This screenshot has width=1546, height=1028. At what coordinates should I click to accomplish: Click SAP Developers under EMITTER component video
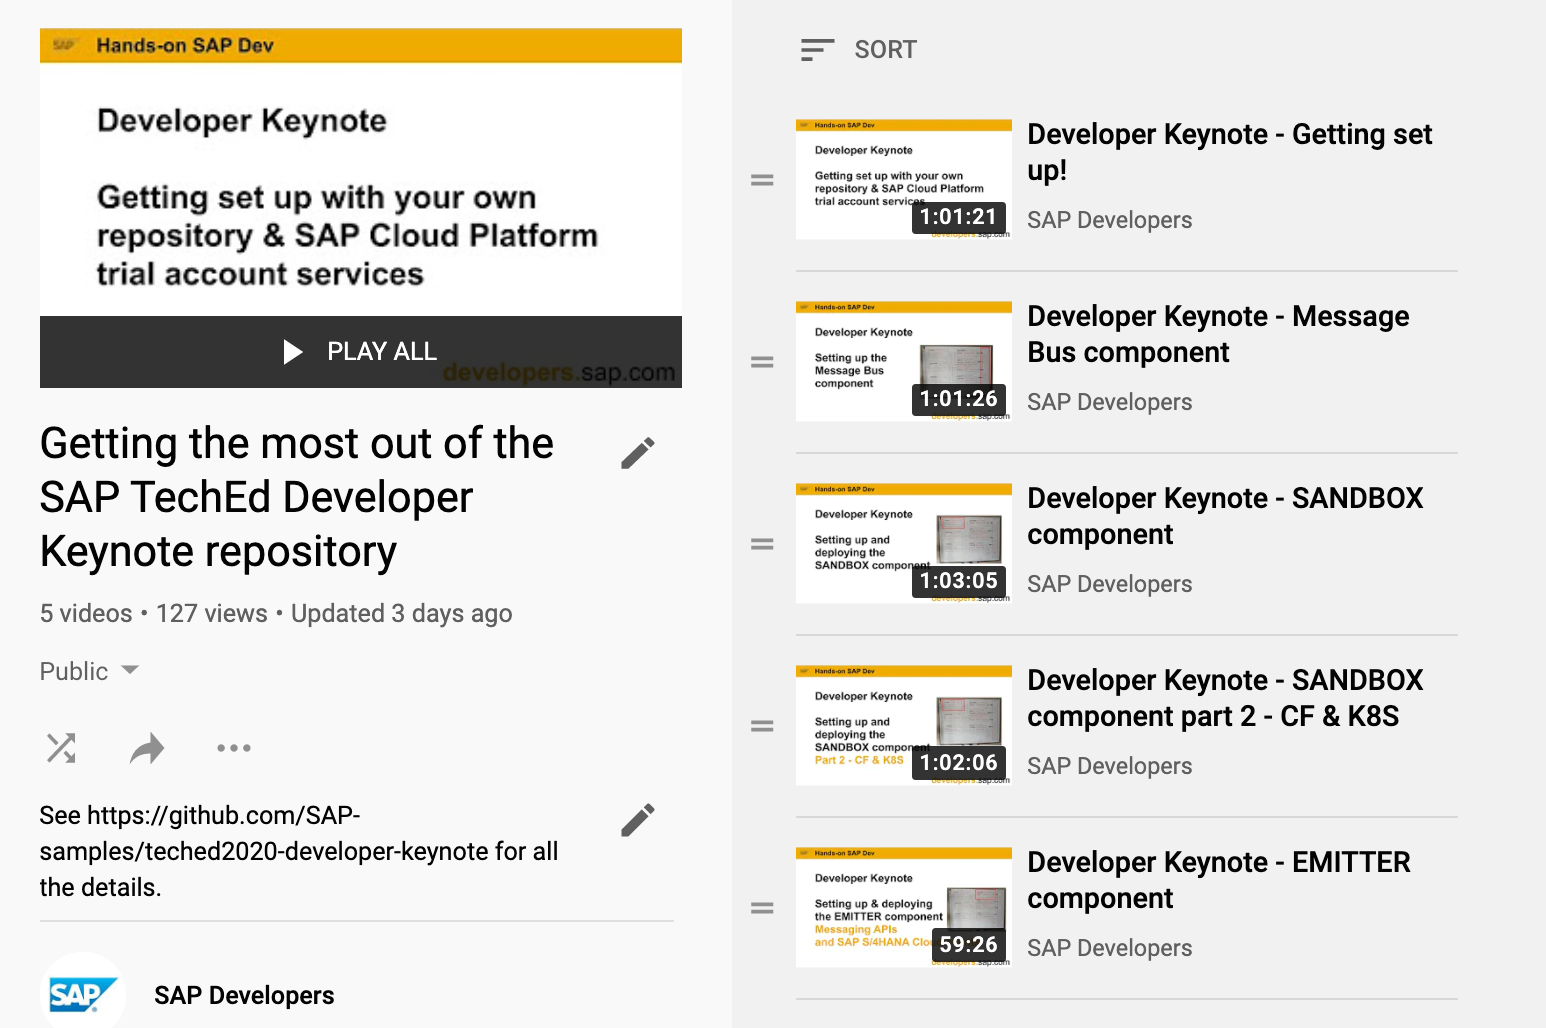coord(1110,948)
